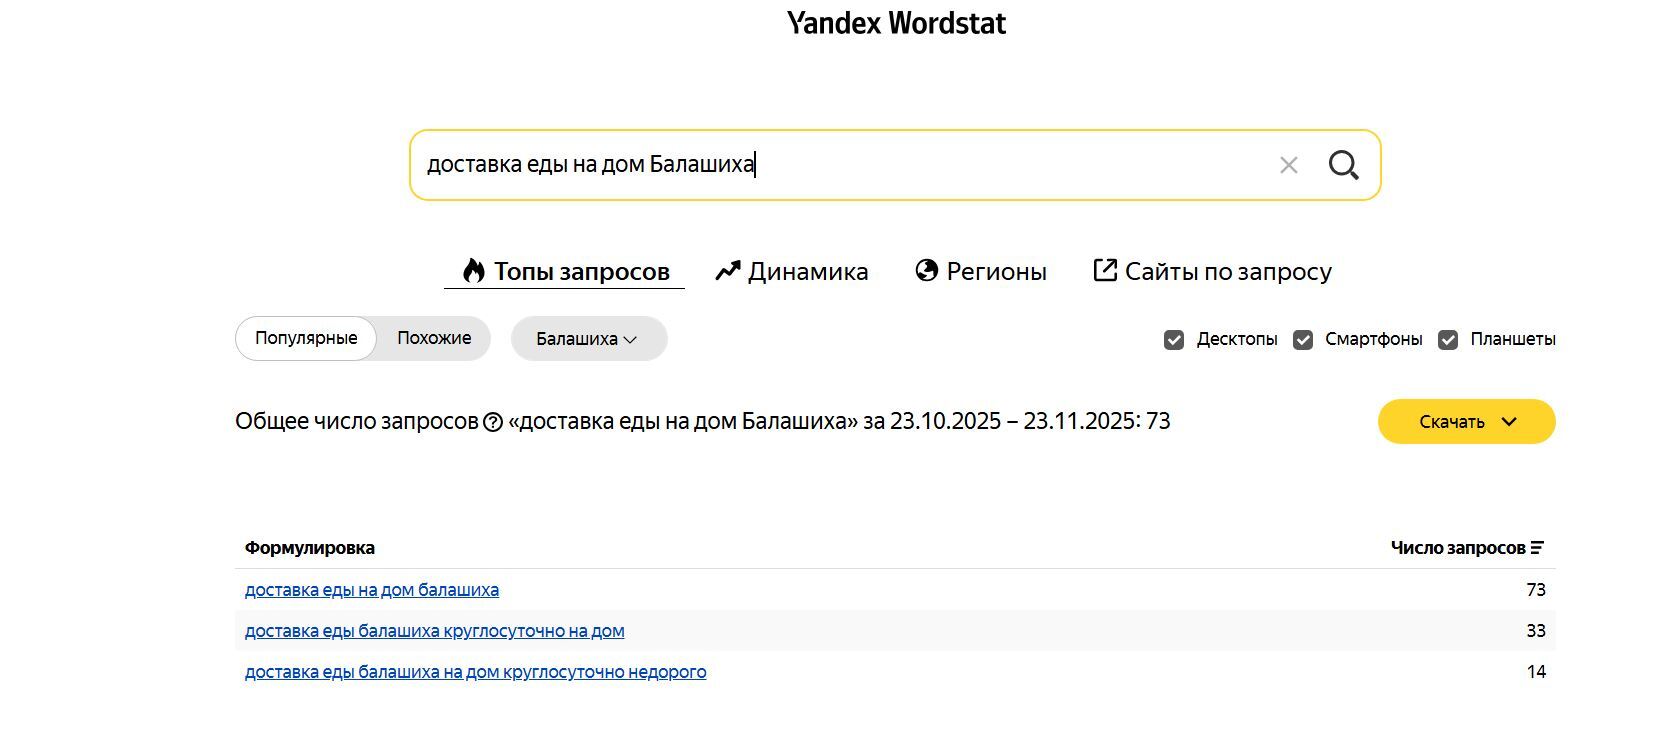Open link доставка еды на дом балашиха

372,590
